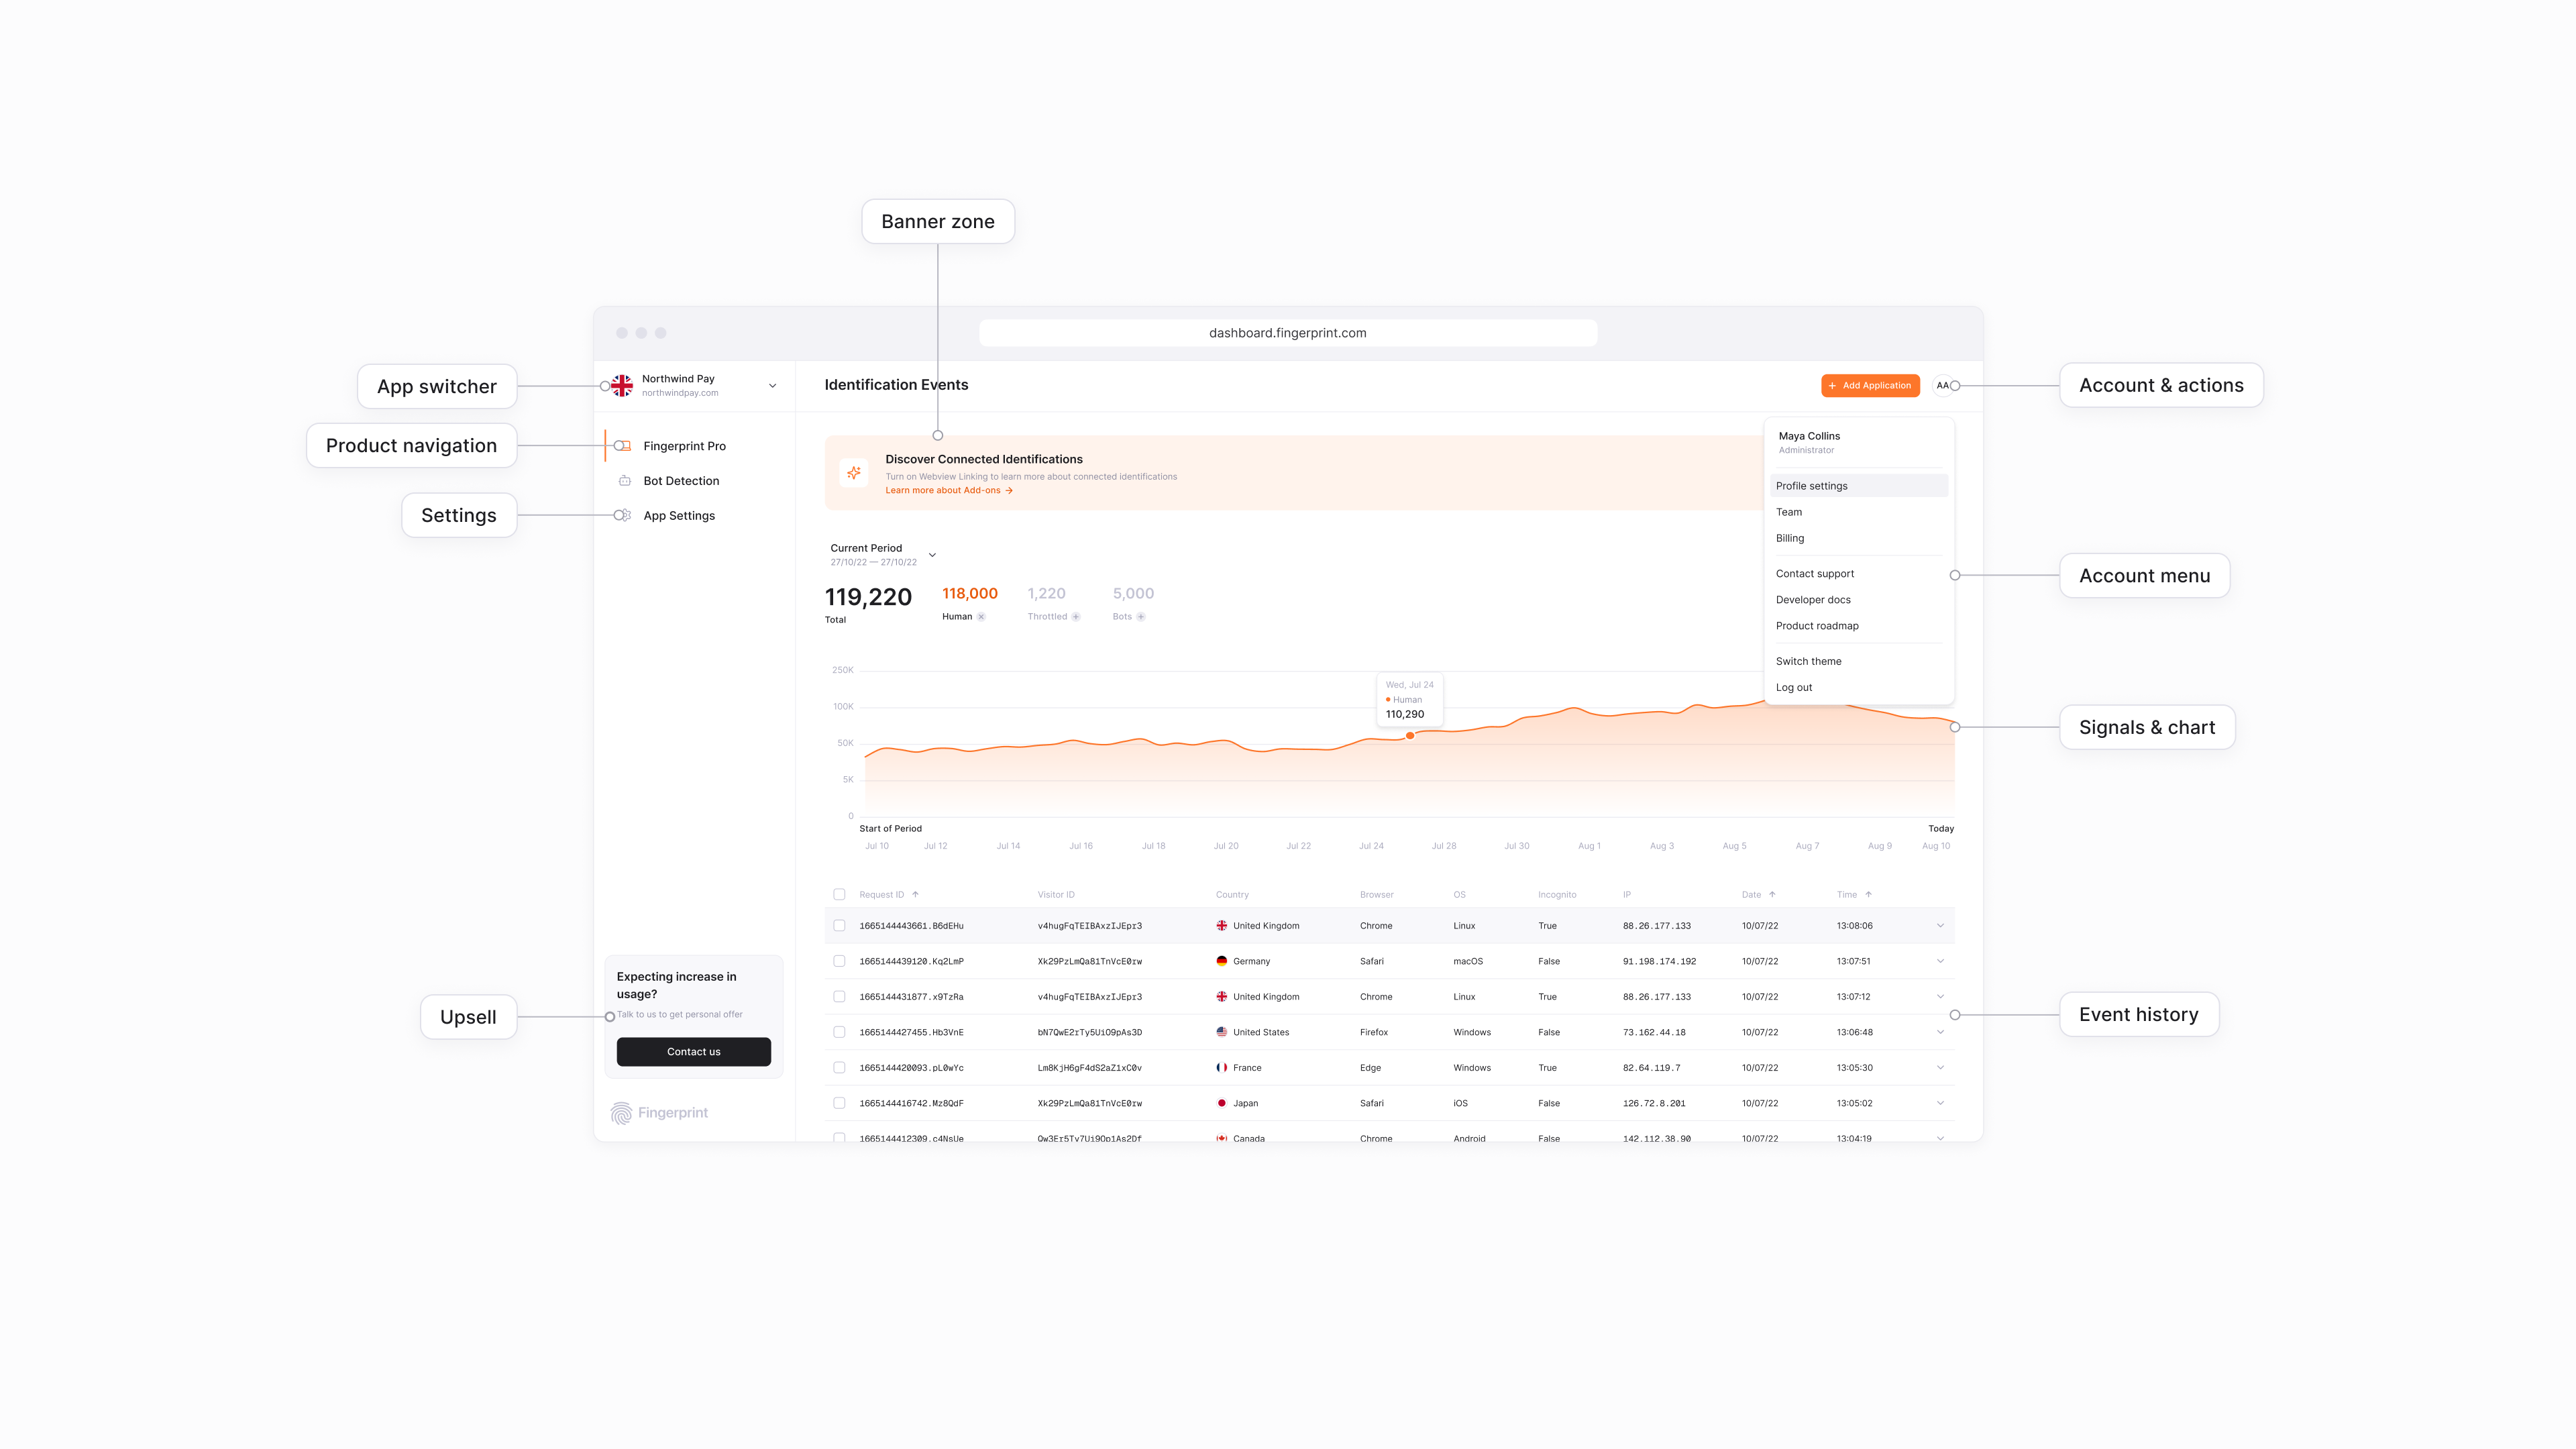Click the dashboard.fingerprint.com address bar
Viewport: 2576px width, 1449px height.
(1288, 333)
